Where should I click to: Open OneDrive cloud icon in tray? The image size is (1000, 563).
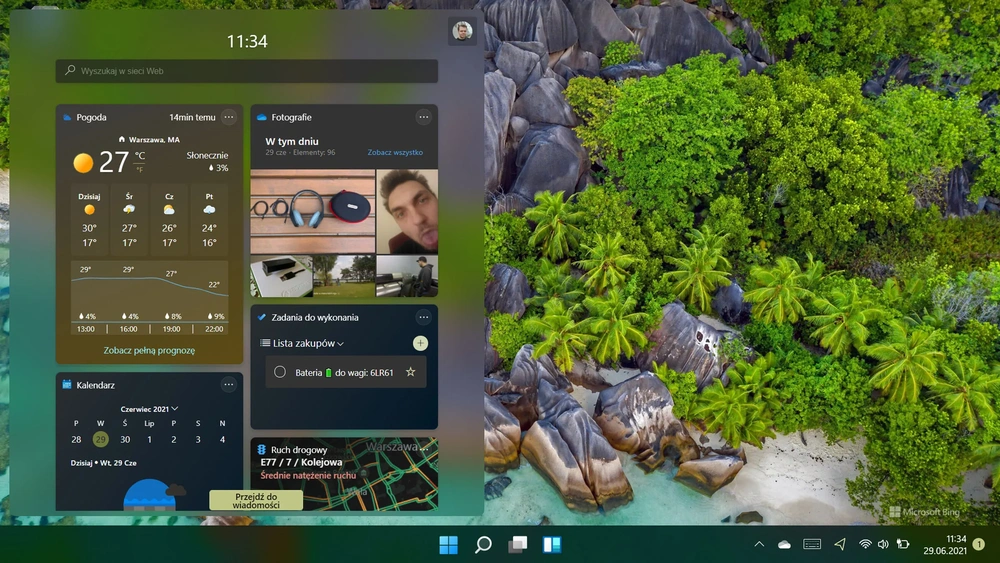(784, 544)
